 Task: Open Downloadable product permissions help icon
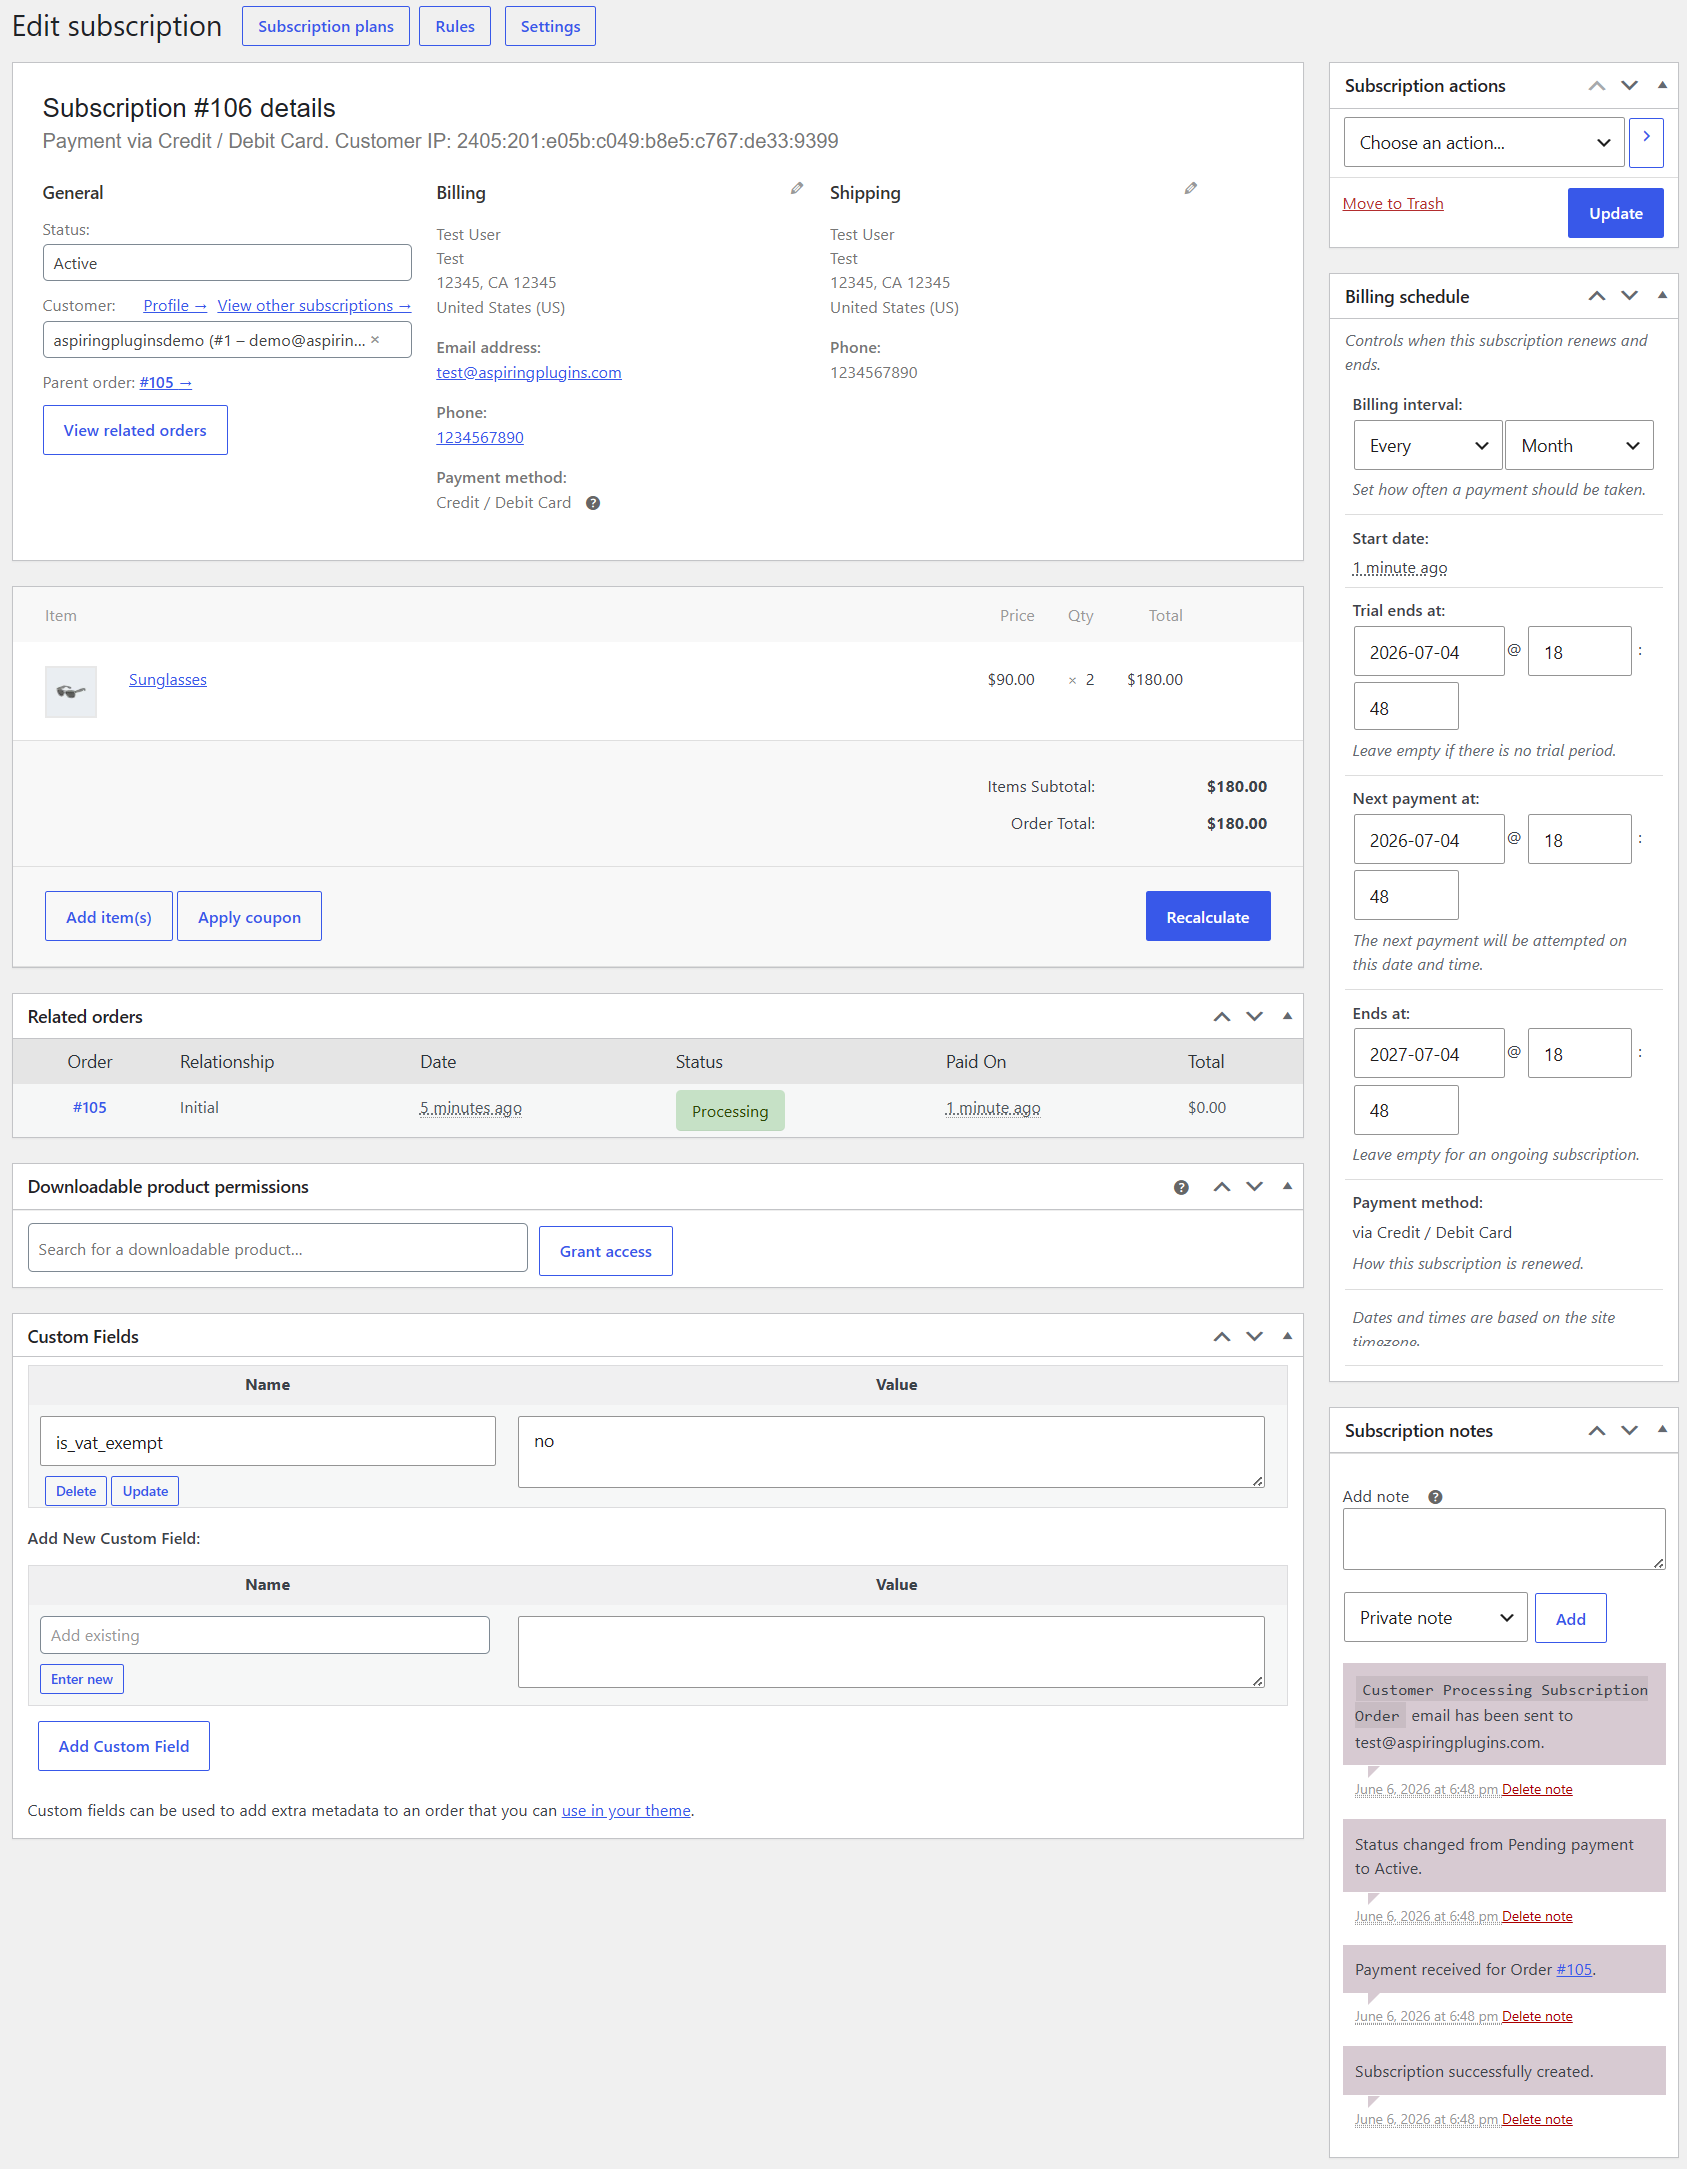point(1182,1188)
